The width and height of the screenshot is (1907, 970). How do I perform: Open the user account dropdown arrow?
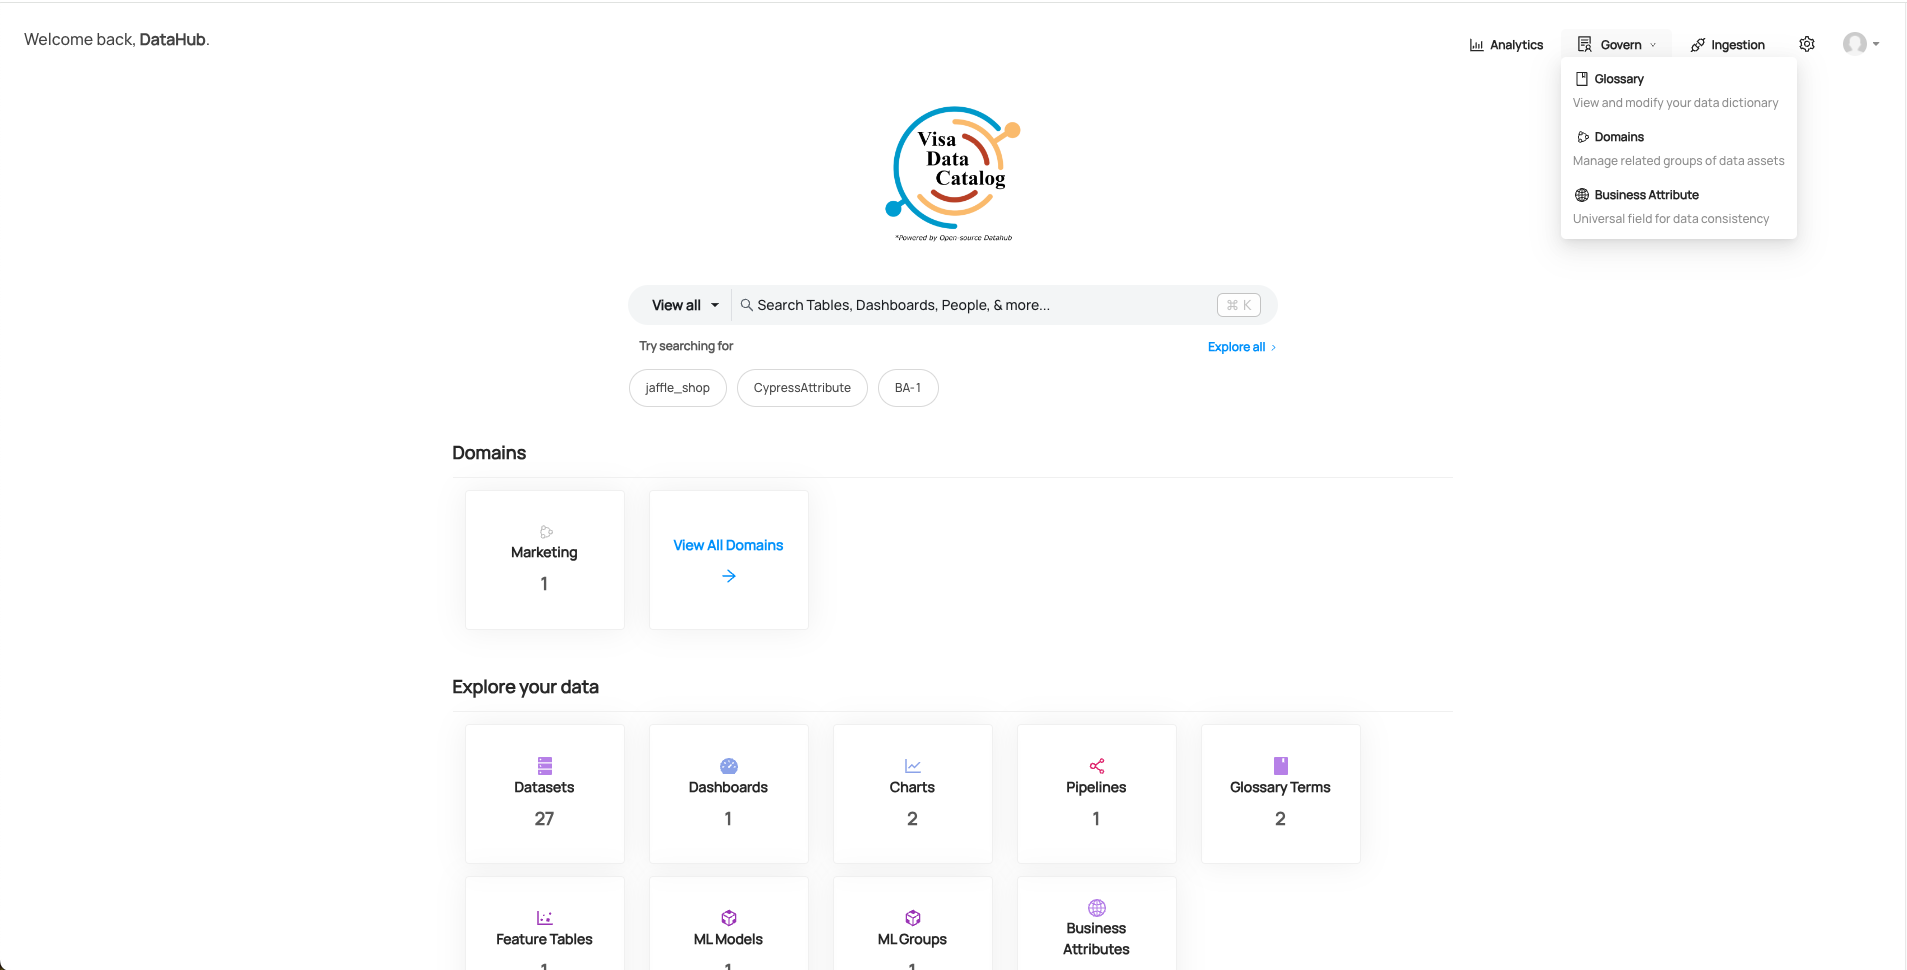click(1876, 44)
